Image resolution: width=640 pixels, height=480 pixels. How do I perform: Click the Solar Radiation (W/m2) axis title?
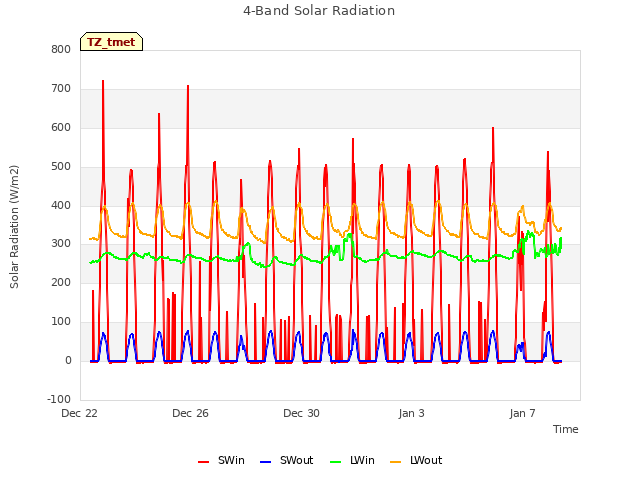coord(14,227)
